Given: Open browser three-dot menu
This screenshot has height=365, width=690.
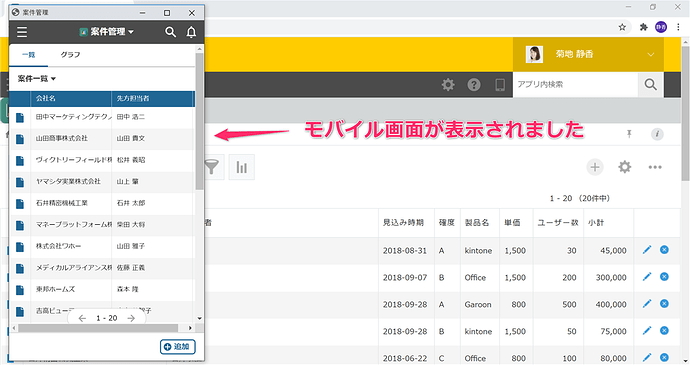Looking at the screenshot, I should click(678, 27).
